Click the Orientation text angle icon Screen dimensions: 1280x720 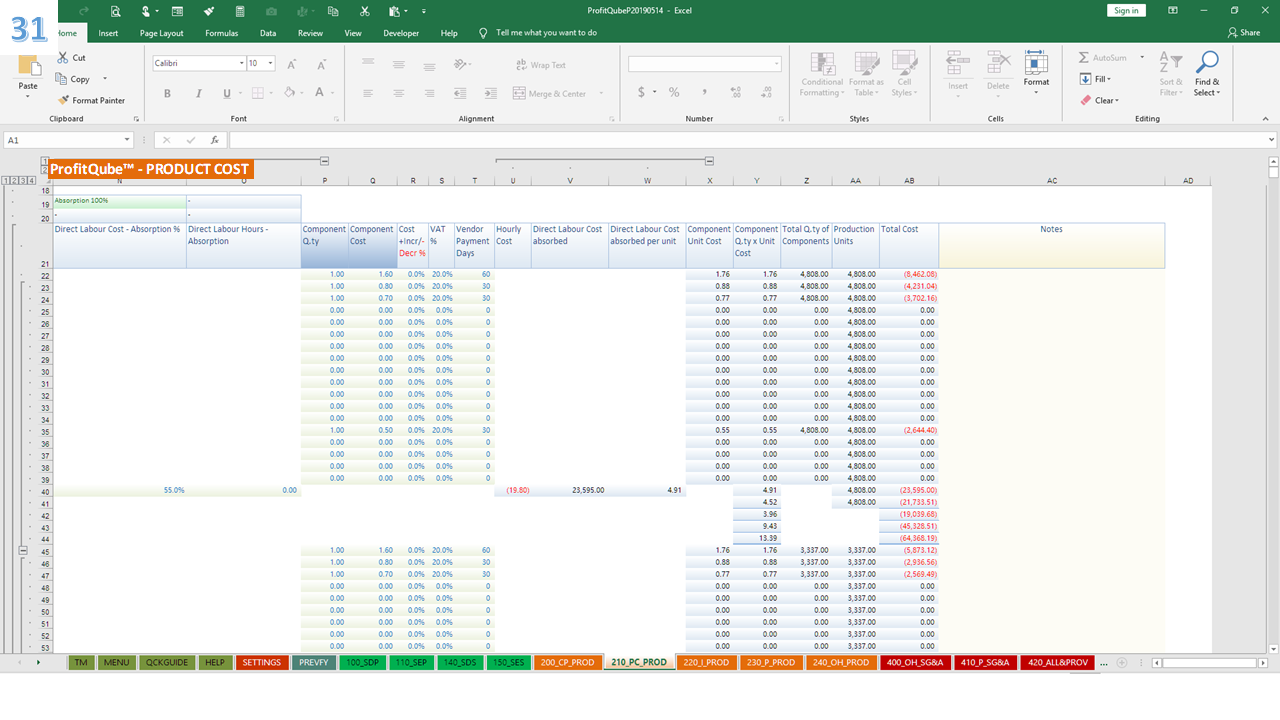(x=462, y=64)
